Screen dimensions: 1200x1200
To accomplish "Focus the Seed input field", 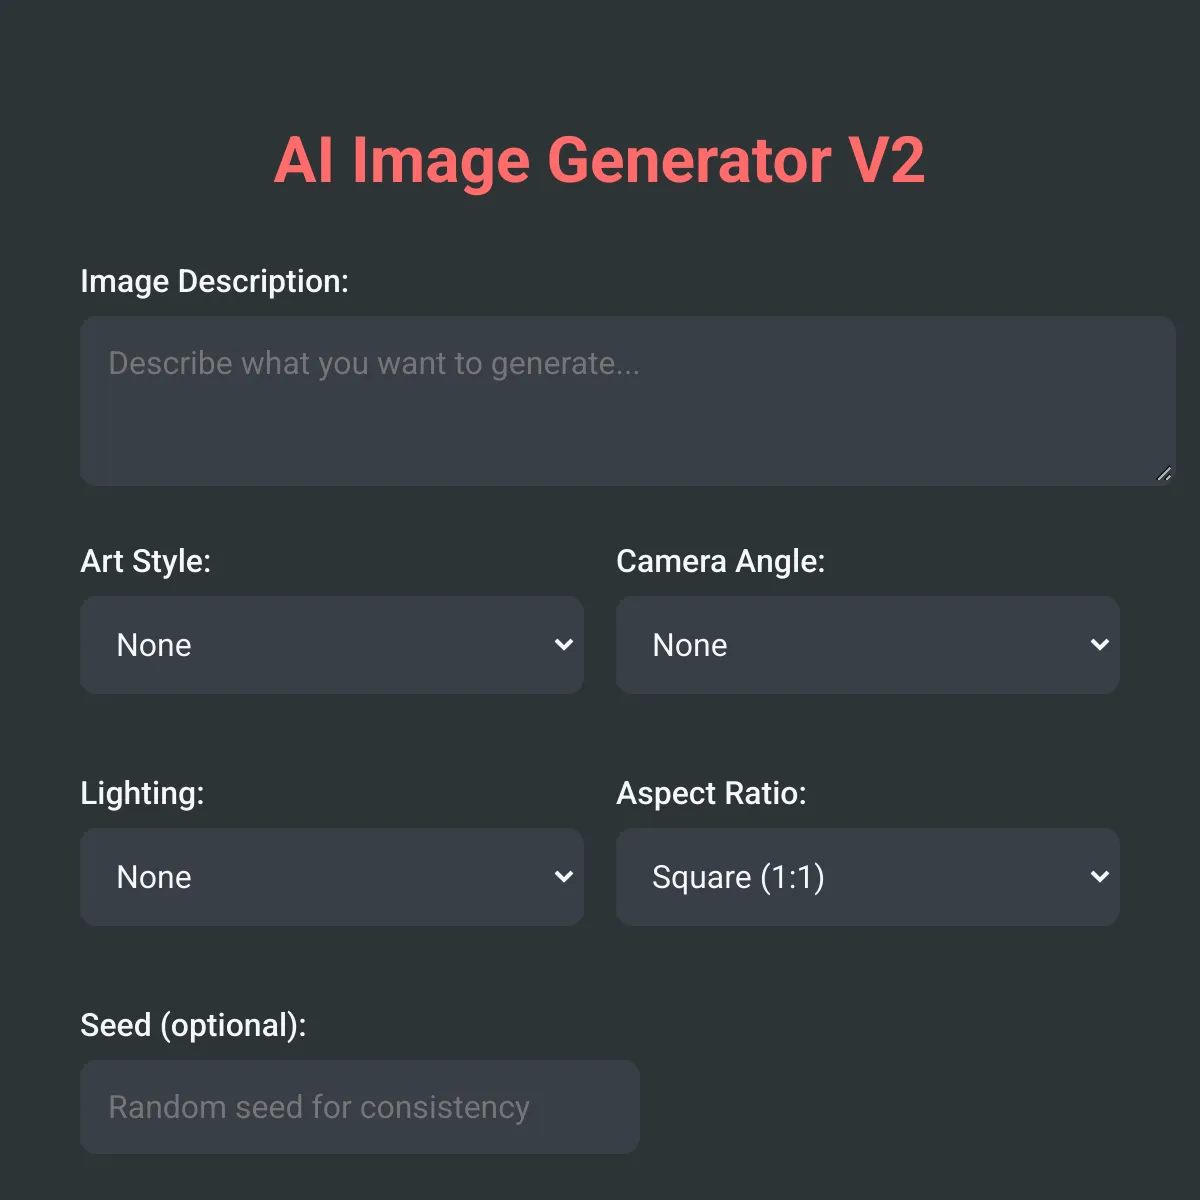I will (x=360, y=1107).
